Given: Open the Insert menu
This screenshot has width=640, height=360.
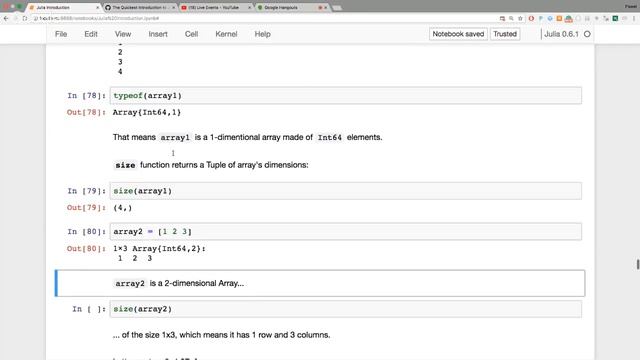Looking at the screenshot, I should click(x=158, y=34).
